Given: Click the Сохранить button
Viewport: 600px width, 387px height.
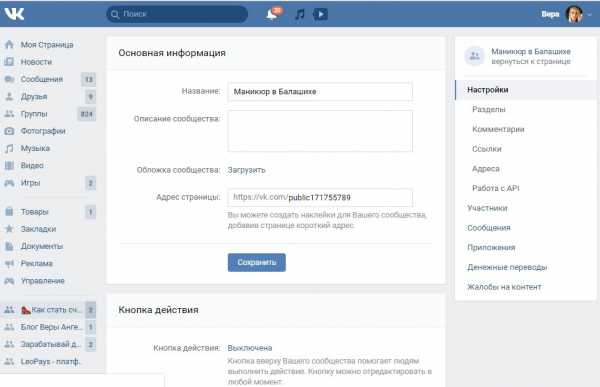Looking at the screenshot, I should pos(256,263).
